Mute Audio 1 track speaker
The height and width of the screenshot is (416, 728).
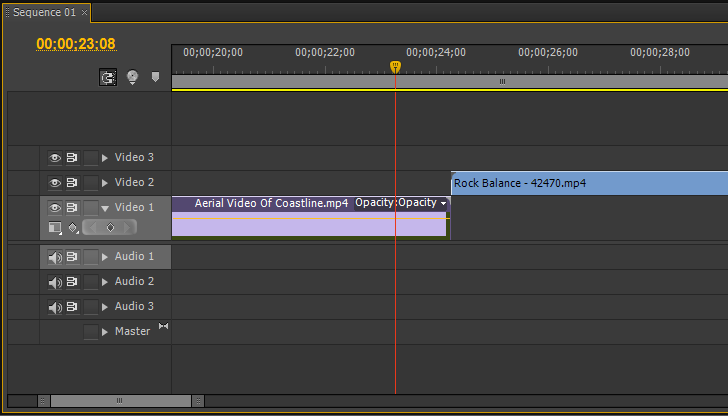click(55, 257)
